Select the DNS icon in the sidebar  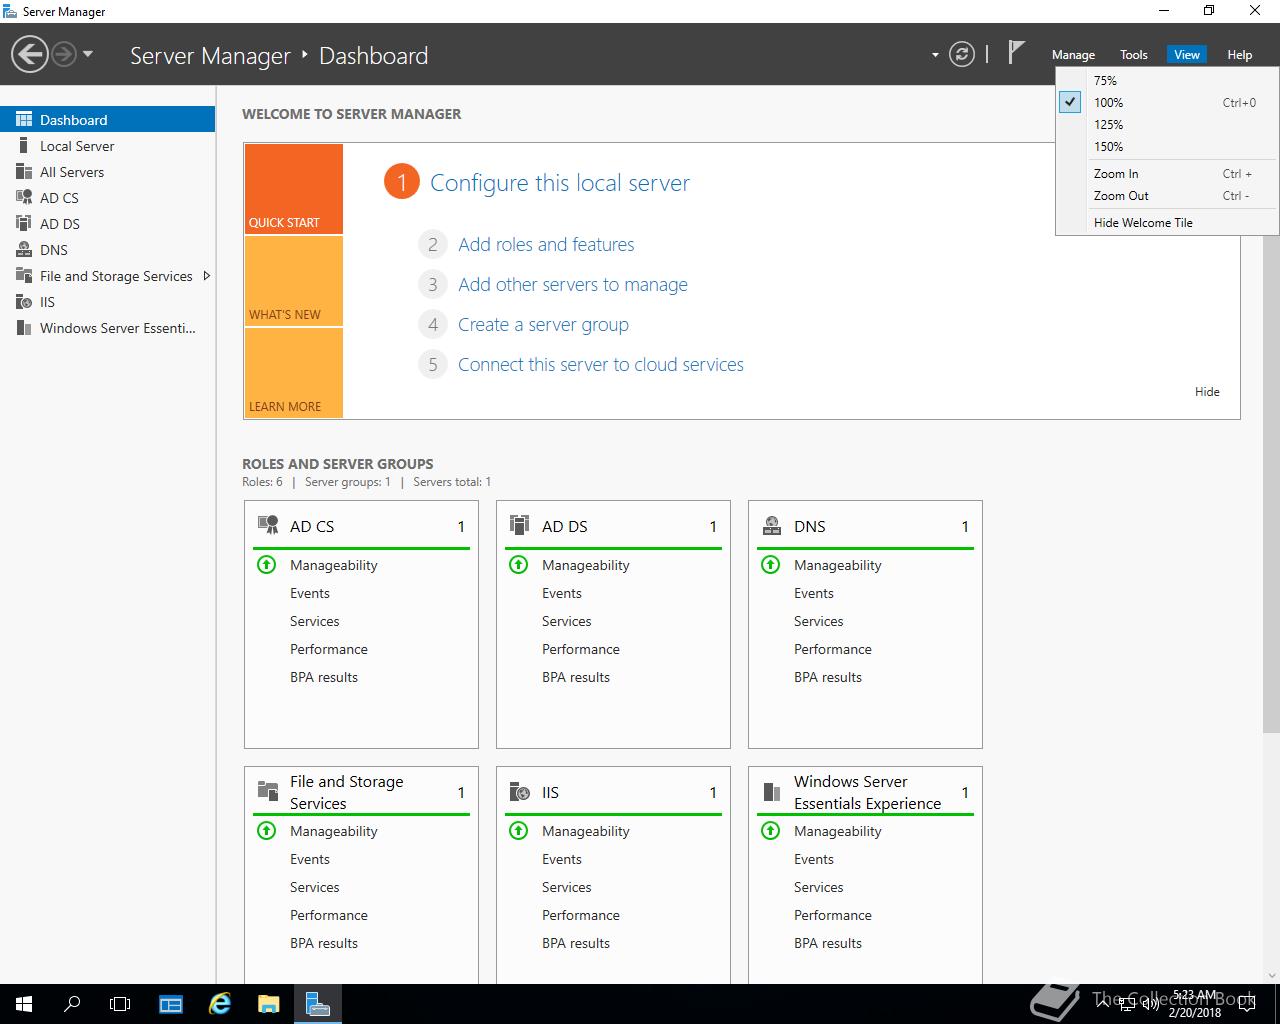(x=24, y=250)
